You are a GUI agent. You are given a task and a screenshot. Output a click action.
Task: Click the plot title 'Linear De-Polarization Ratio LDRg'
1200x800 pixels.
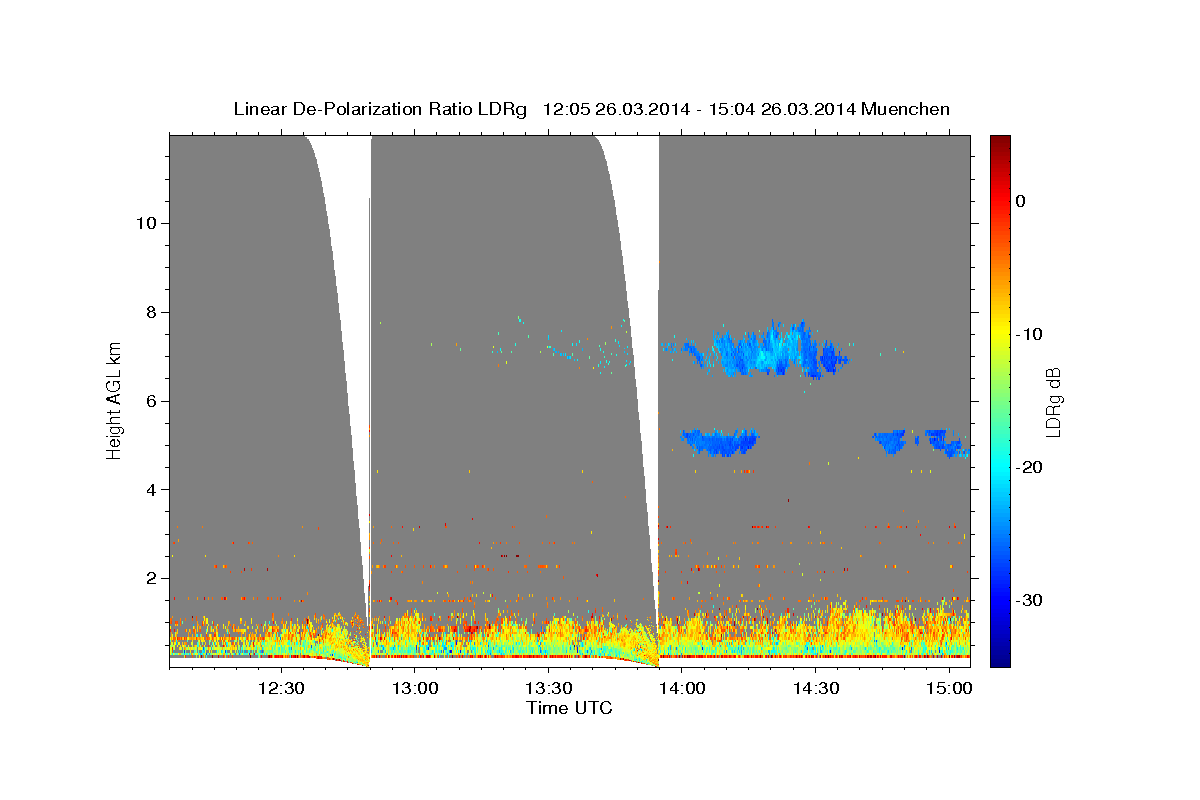point(380,108)
